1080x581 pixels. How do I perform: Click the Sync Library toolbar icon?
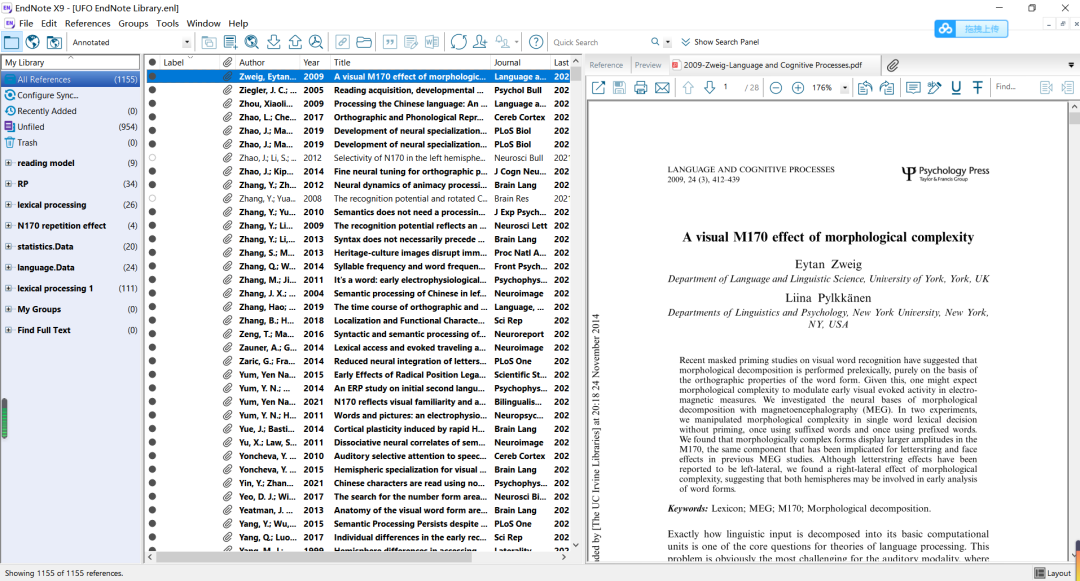pos(459,42)
